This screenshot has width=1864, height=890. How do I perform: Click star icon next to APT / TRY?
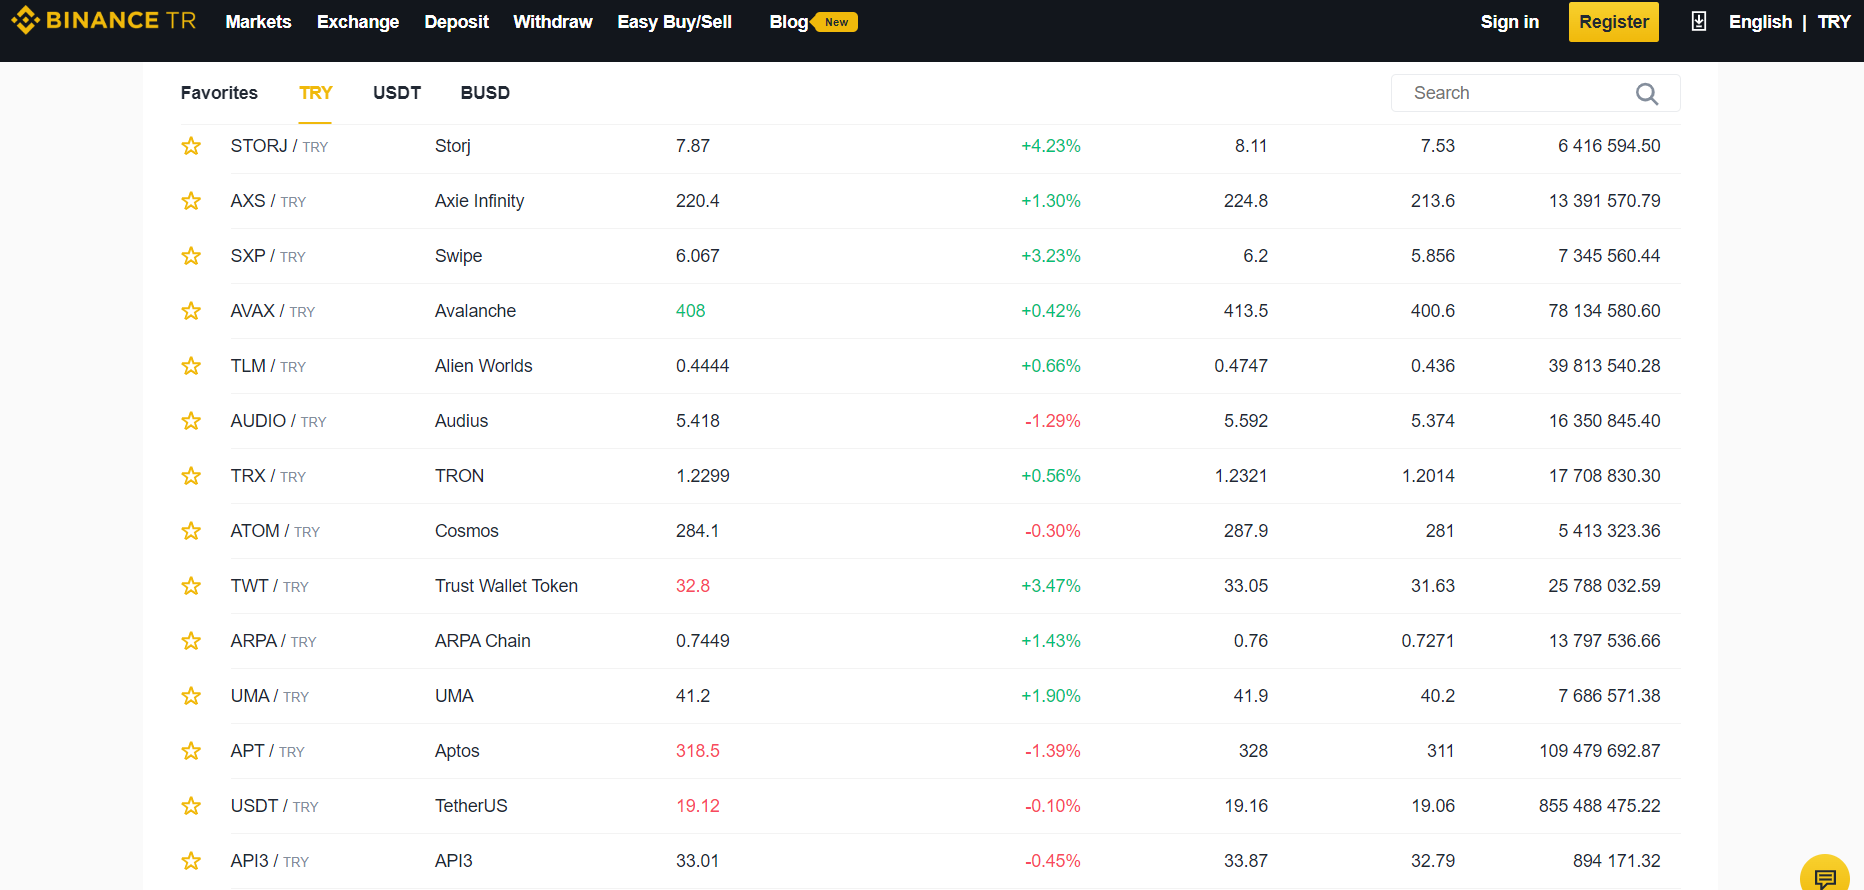point(191,751)
